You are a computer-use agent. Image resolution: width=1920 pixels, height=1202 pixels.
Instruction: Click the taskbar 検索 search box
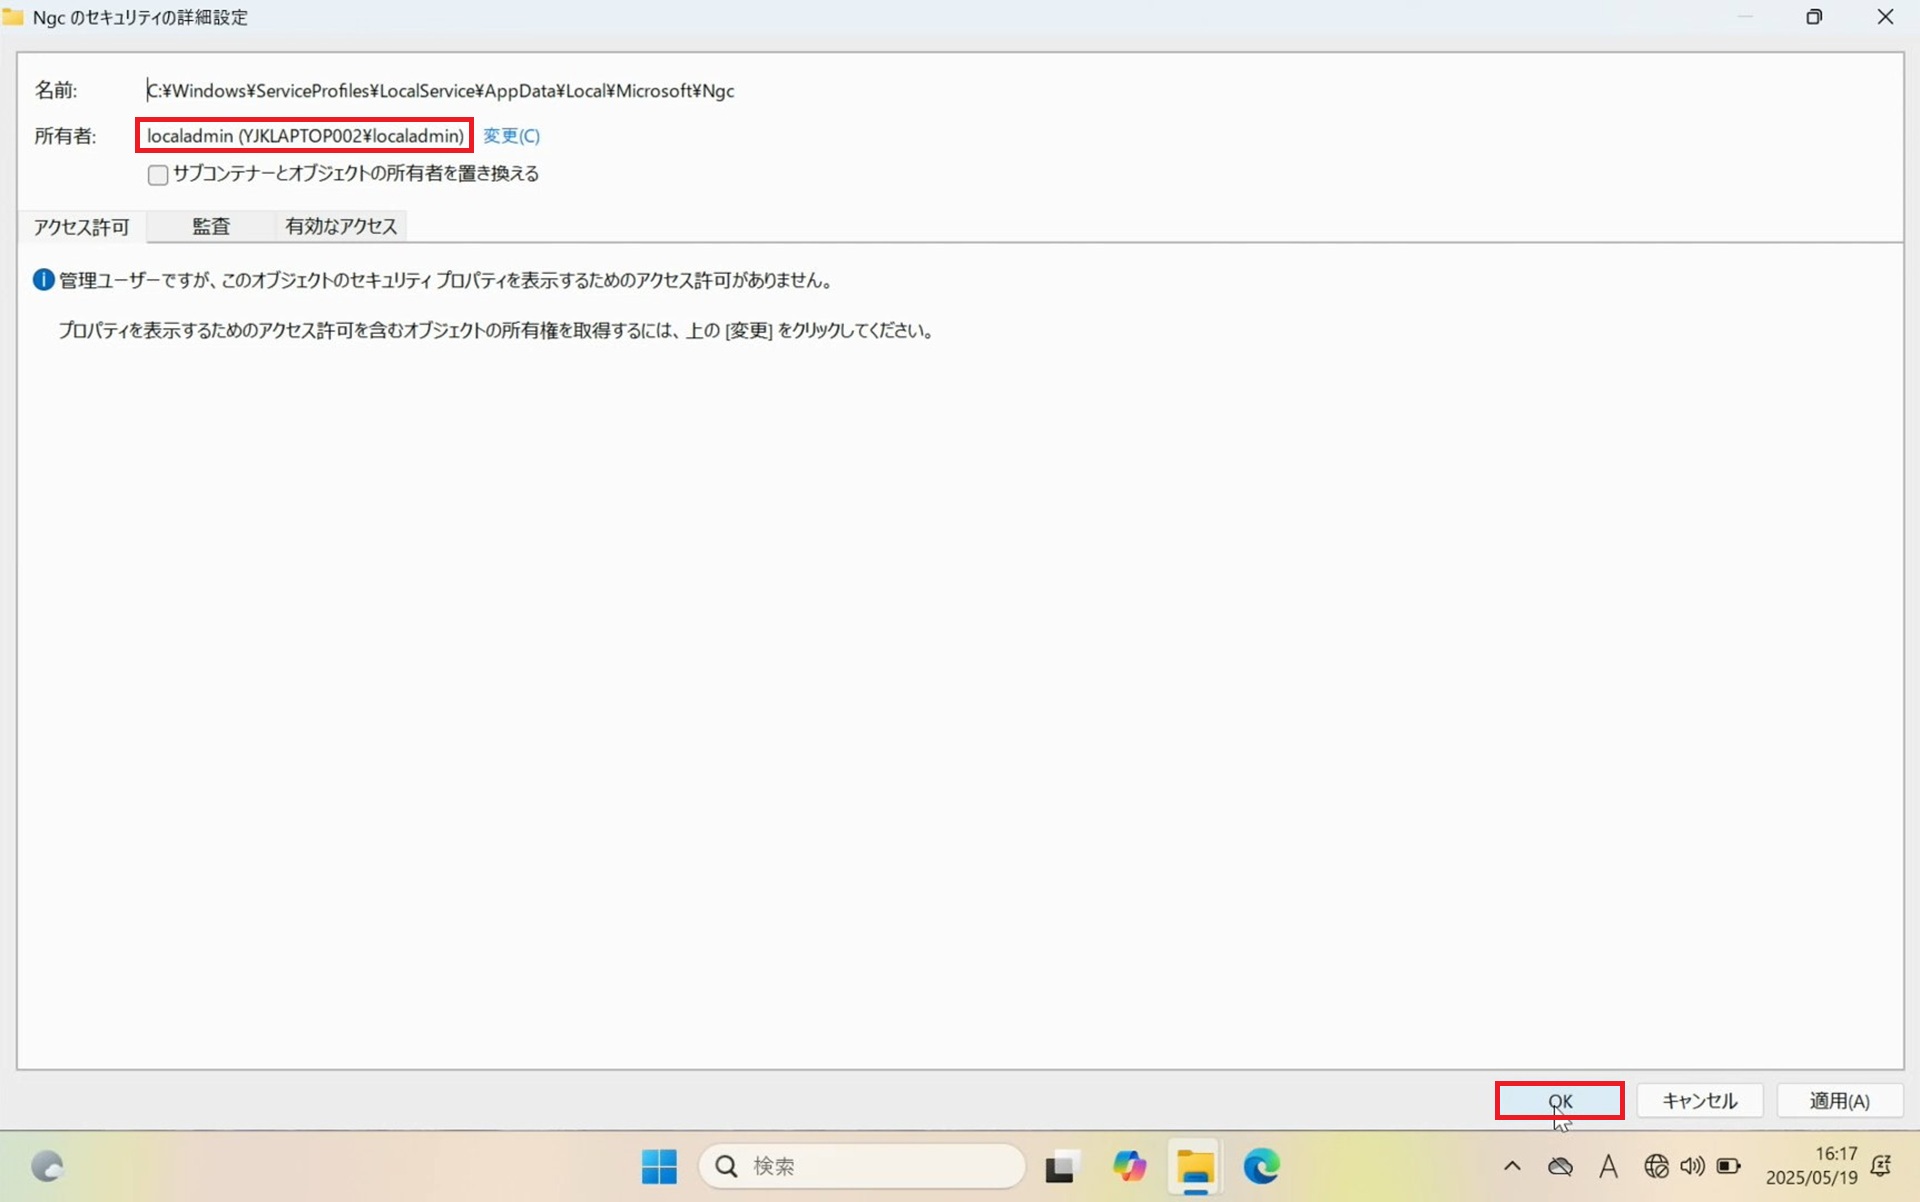[862, 1166]
